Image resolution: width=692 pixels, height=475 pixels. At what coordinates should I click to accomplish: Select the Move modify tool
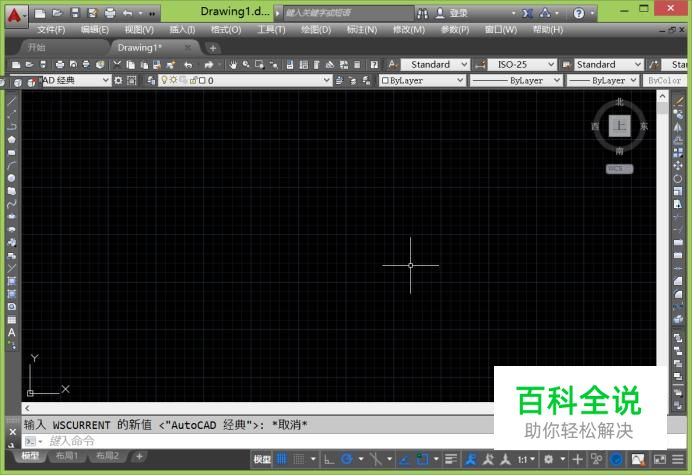coord(678,166)
